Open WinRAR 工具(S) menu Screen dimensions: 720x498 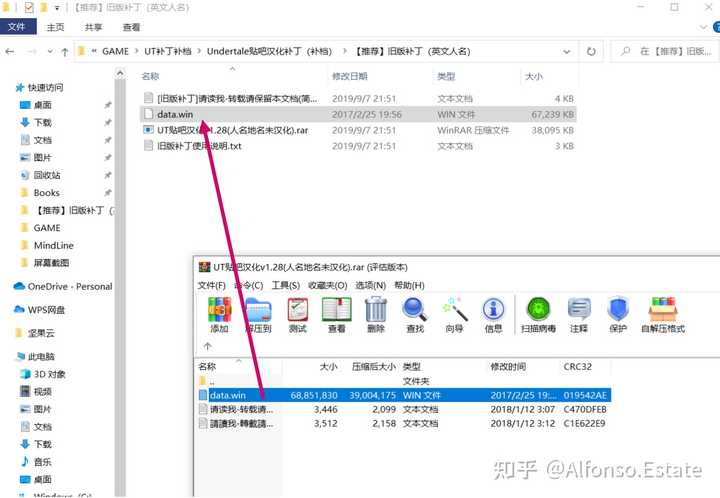pyautogui.click(x=286, y=285)
